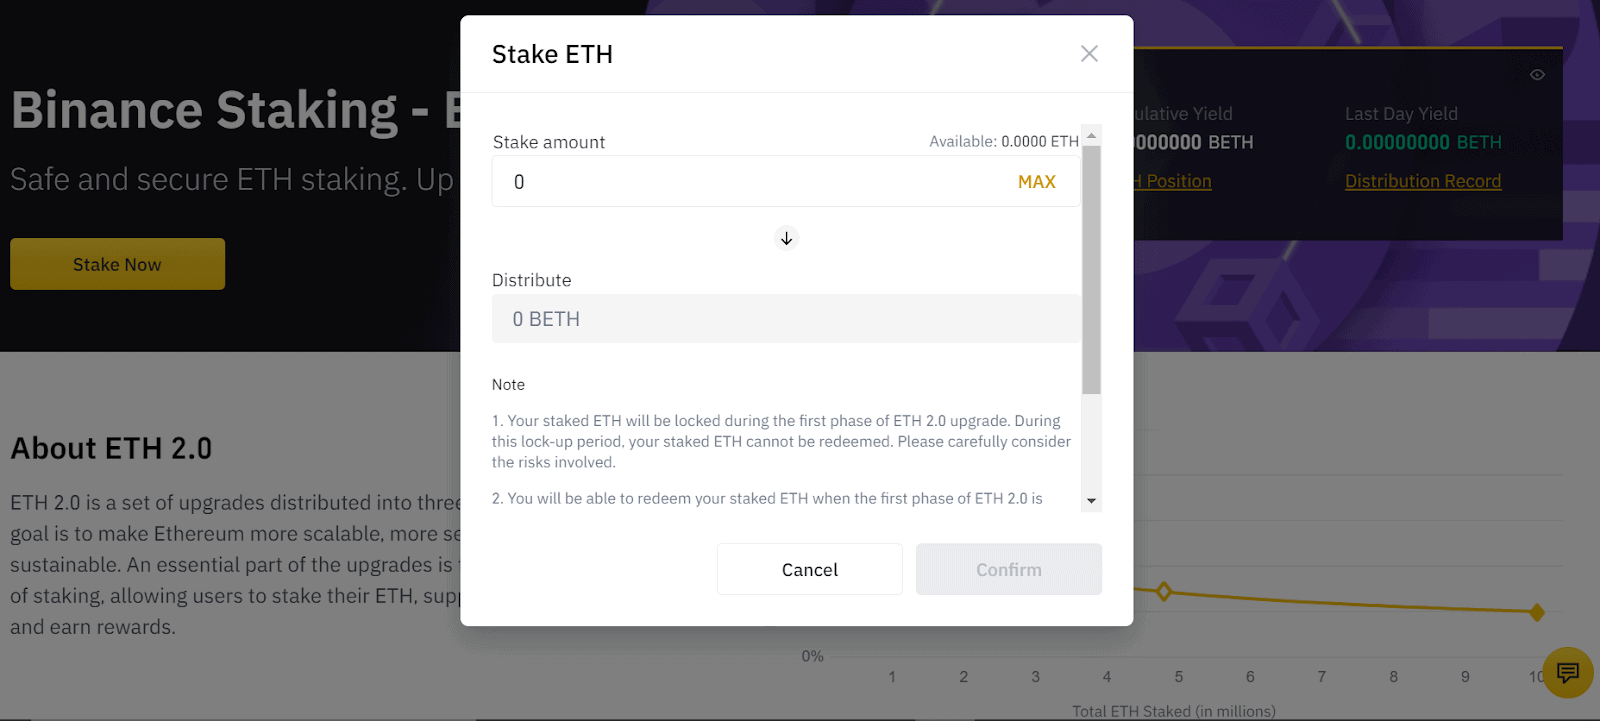Click the downward conversion arrow icon
The width and height of the screenshot is (1600, 721).
click(x=786, y=238)
